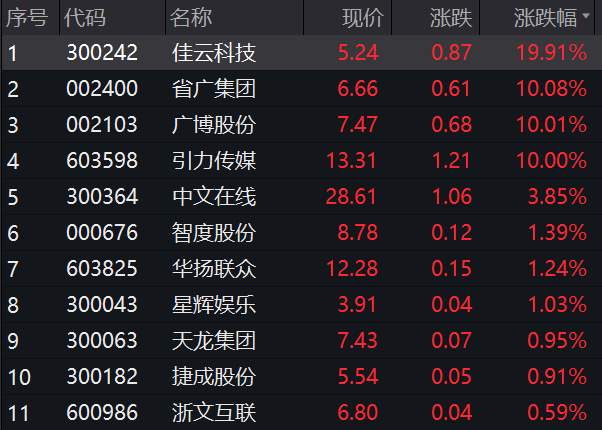
Task: Click the 1.39% change value
Action: (x=557, y=233)
